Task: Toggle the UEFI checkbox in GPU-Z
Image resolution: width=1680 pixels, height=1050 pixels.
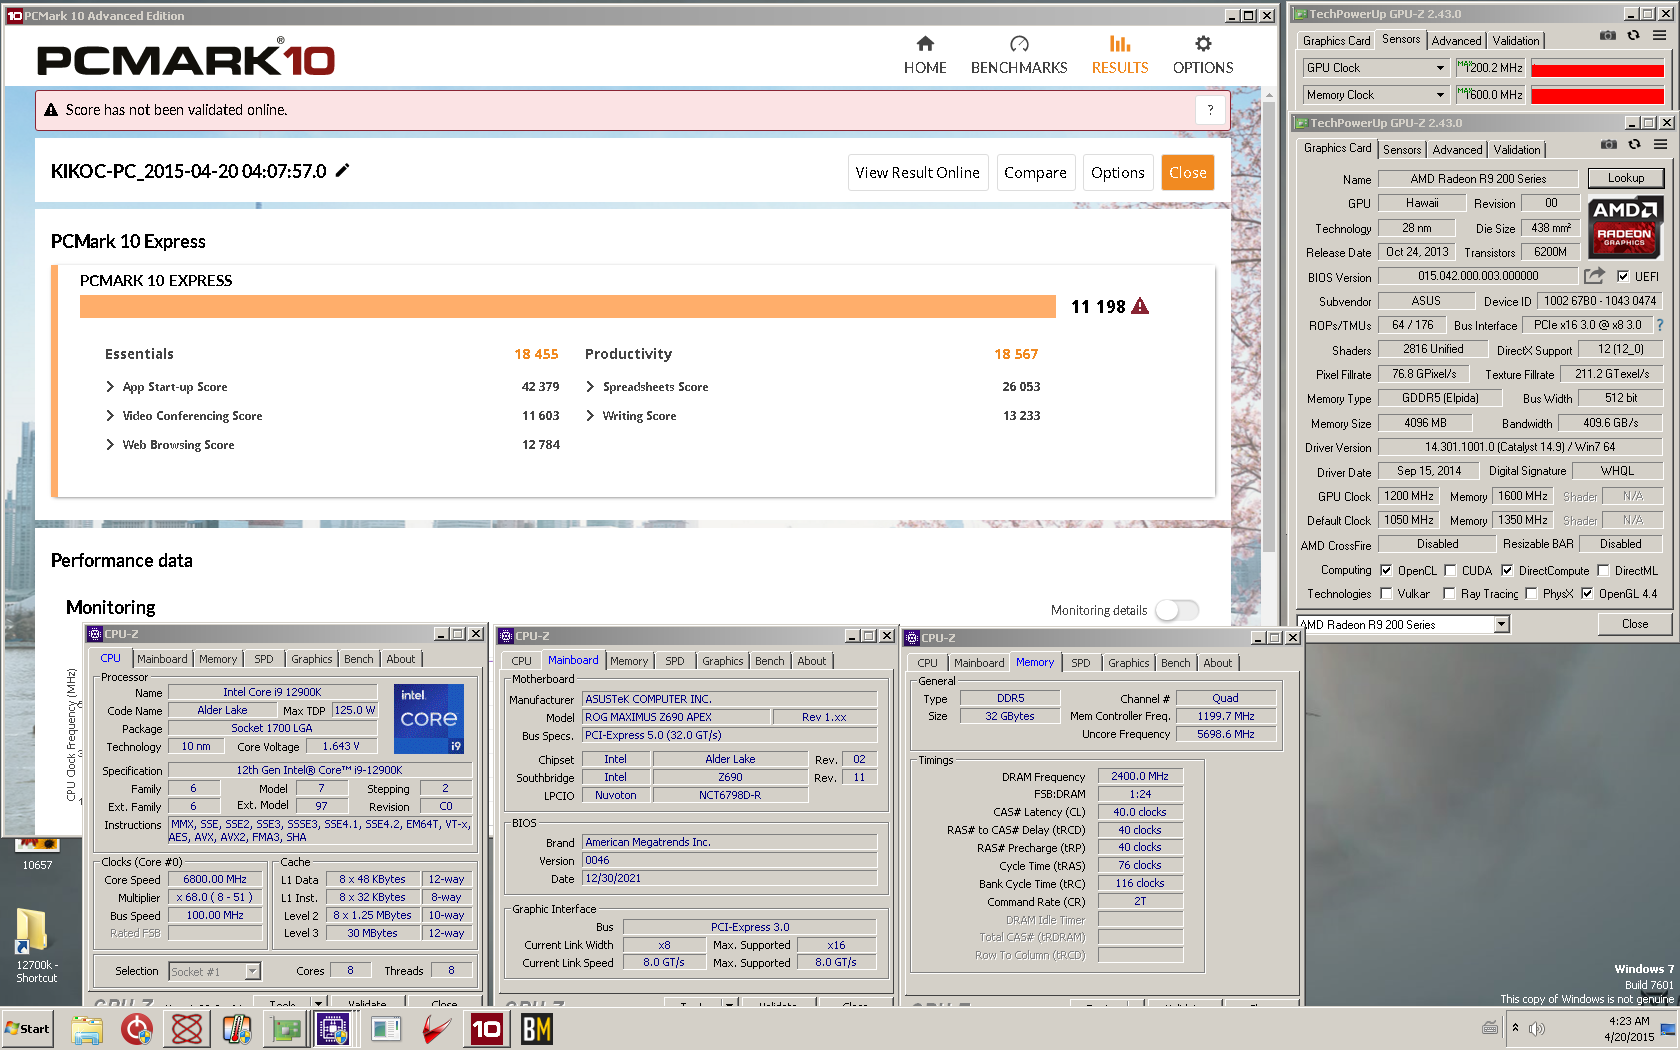Action: [1623, 277]
